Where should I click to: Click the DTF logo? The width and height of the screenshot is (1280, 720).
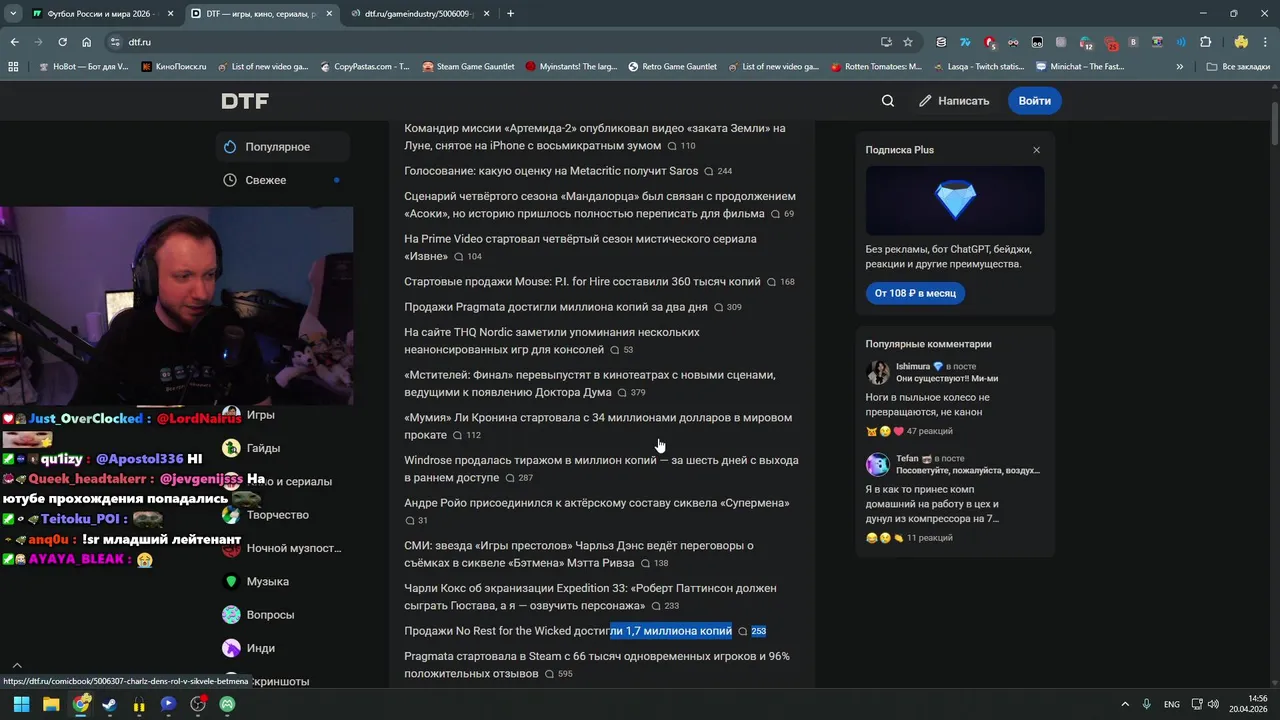[245, 101]
